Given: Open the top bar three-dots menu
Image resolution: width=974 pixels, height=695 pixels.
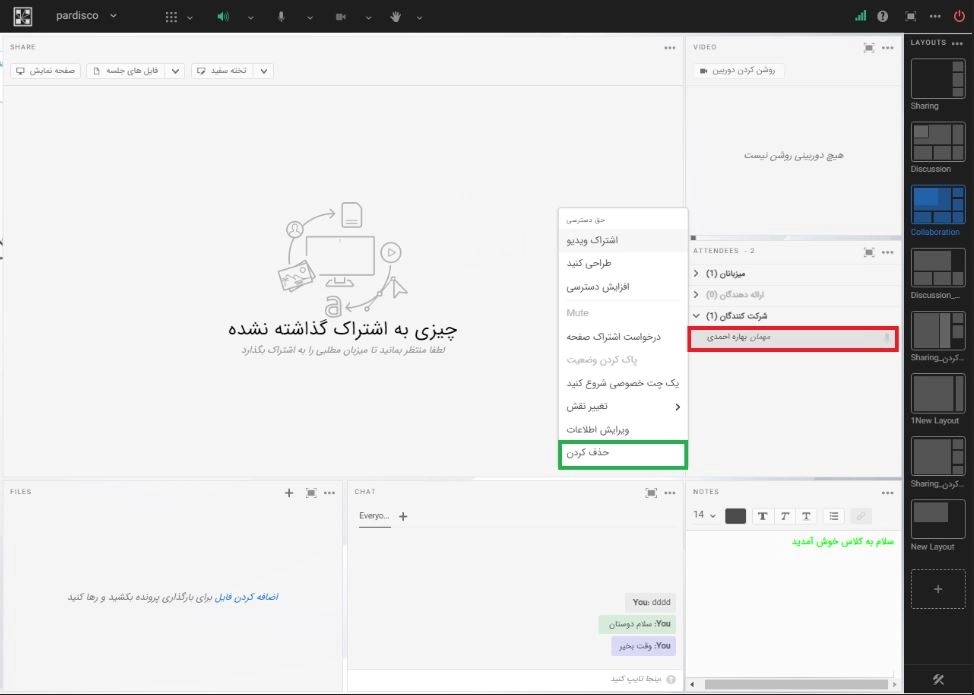Looking at the screenshot, I should coord(935,17).
